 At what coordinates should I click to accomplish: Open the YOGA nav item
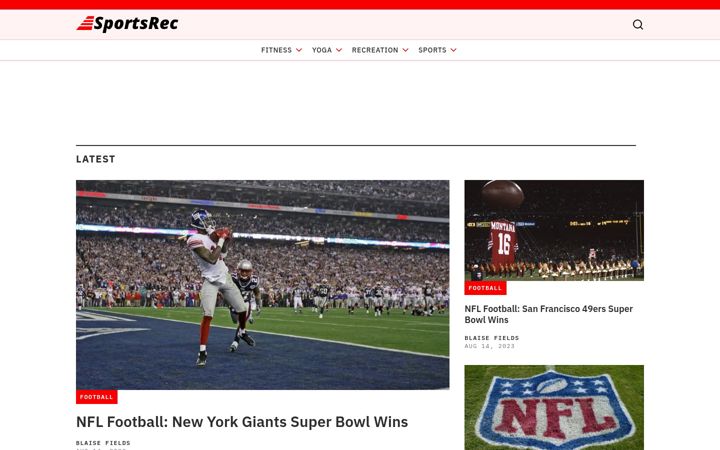click(321, 50)
